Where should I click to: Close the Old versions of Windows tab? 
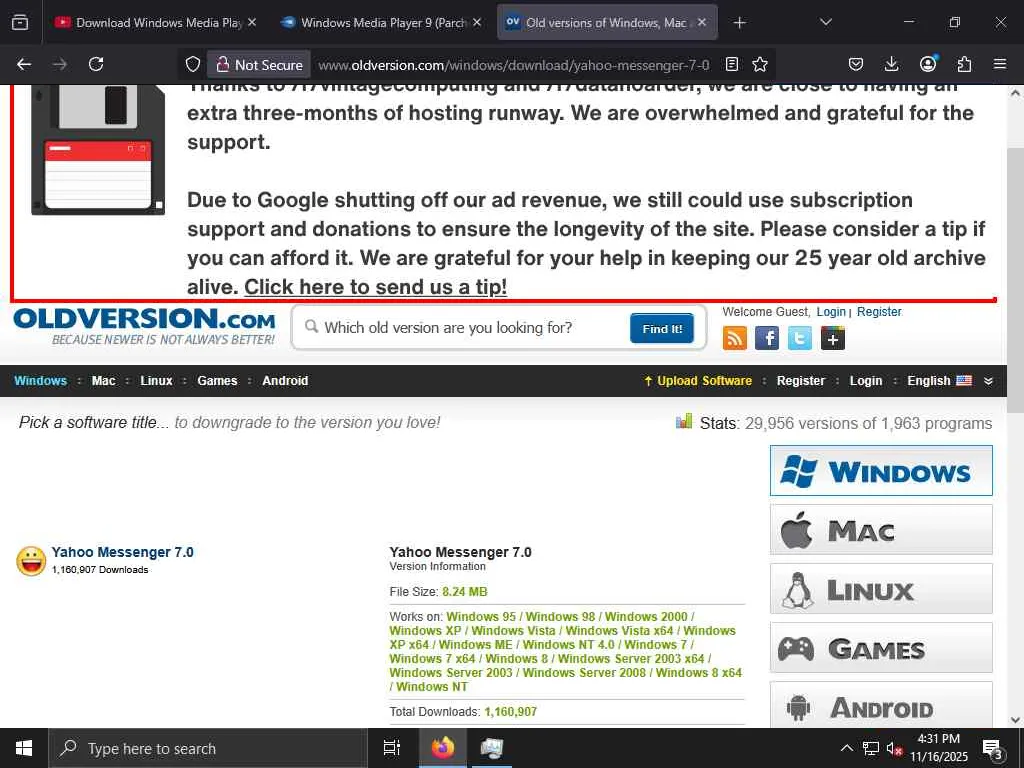701,22
